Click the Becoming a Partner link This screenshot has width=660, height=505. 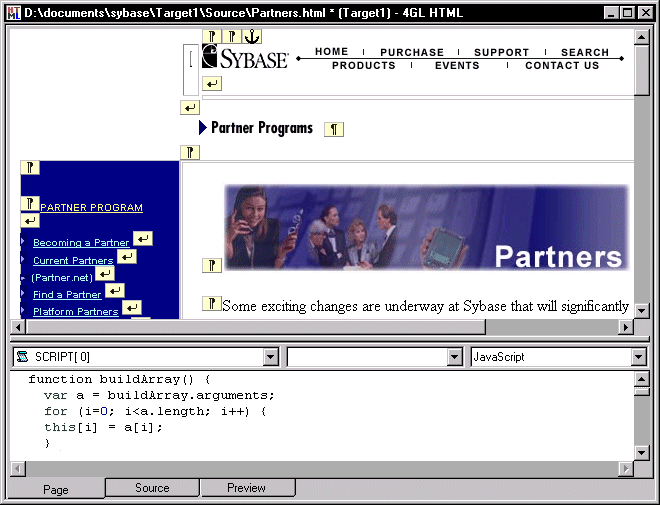click(81, 242)
